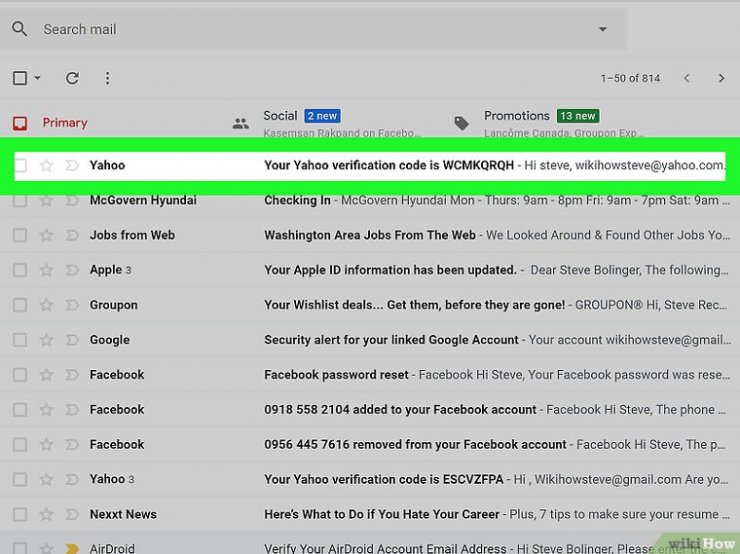Click the Social people icon
This screenshot has width=740, height=554.
(x=241, y=124)
